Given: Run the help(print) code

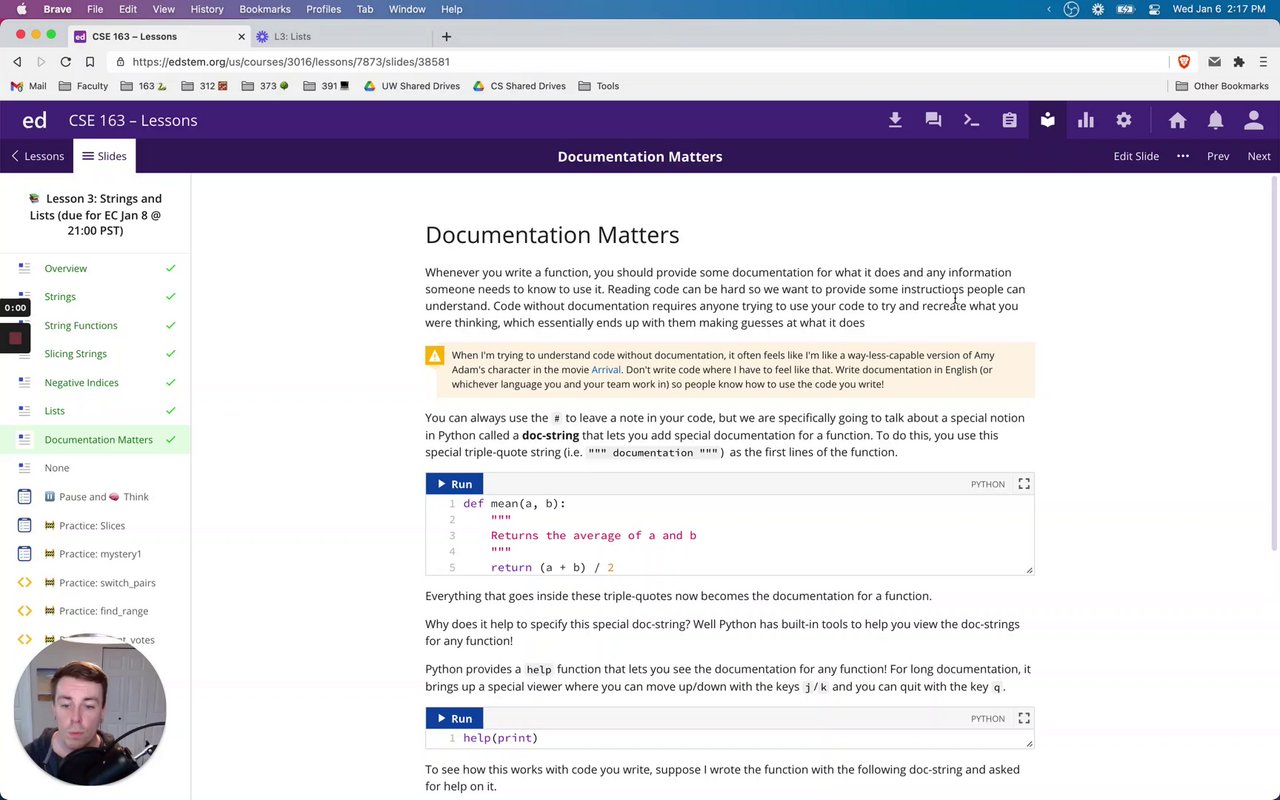Looking at the screenshot, I should click(x=454, y=718).
